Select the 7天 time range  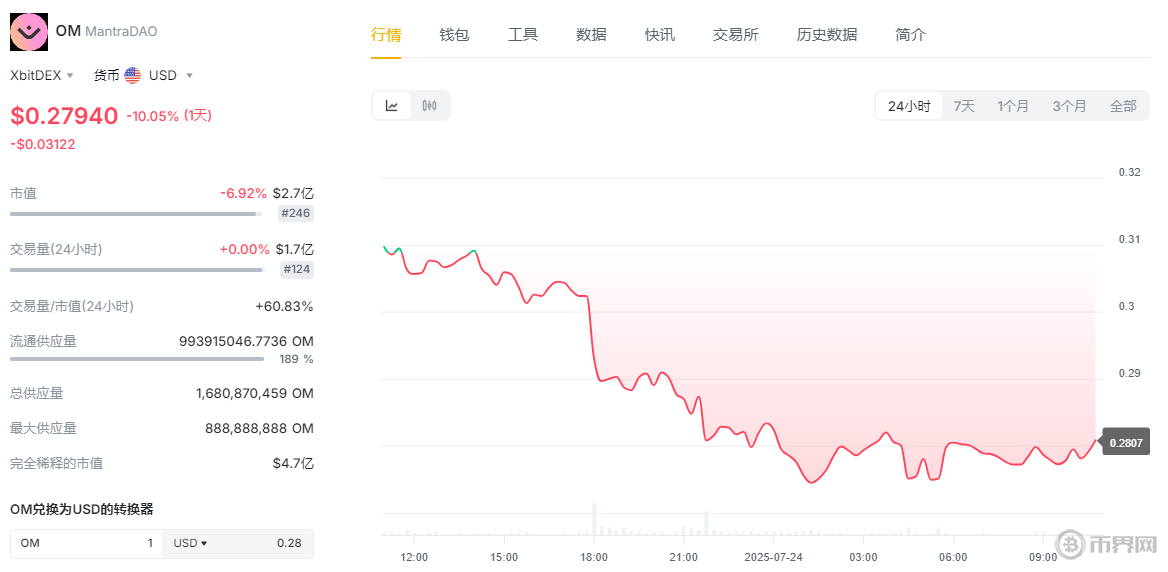pos(964,106)
